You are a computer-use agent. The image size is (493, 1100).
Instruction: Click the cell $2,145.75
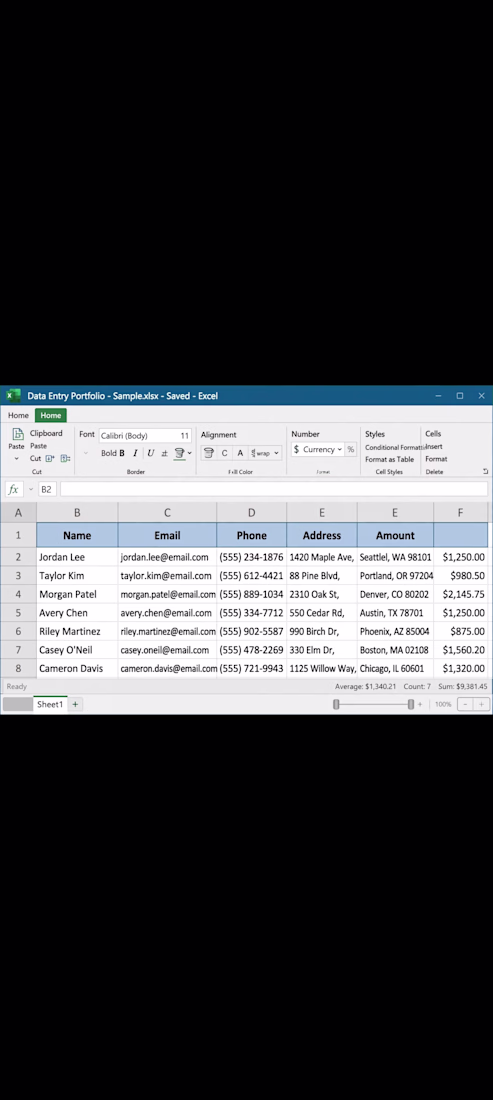[461, 594]
